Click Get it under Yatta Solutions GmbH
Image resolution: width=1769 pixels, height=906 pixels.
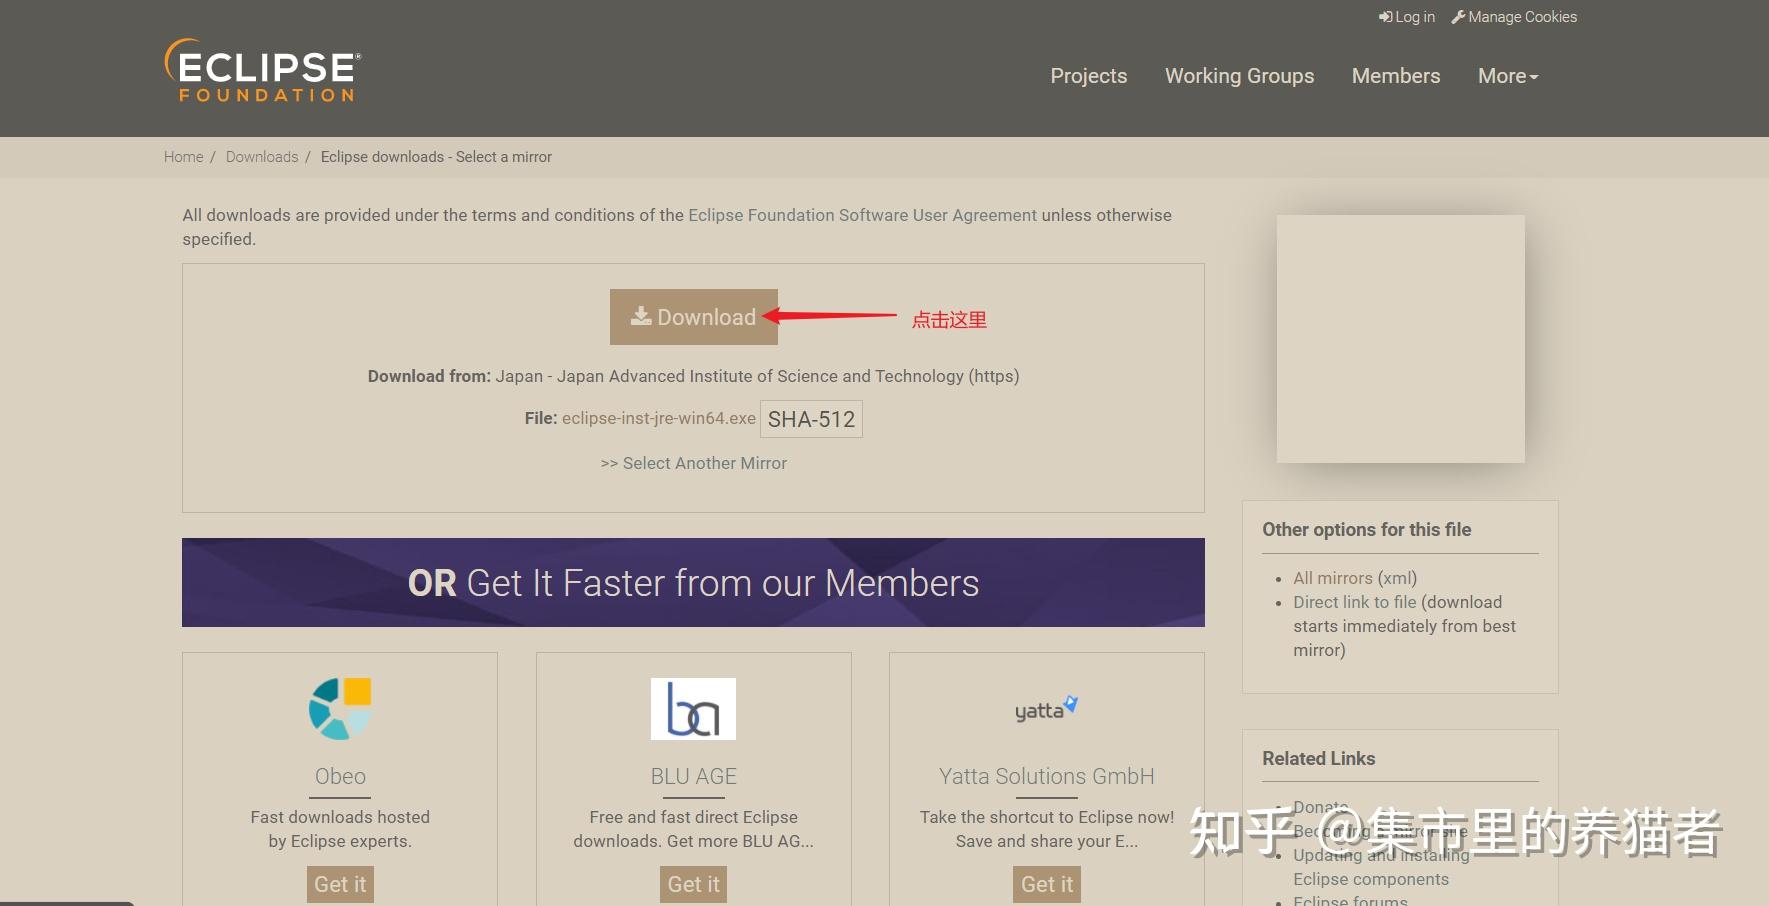pyautogui.click(x=1046, y=884)
